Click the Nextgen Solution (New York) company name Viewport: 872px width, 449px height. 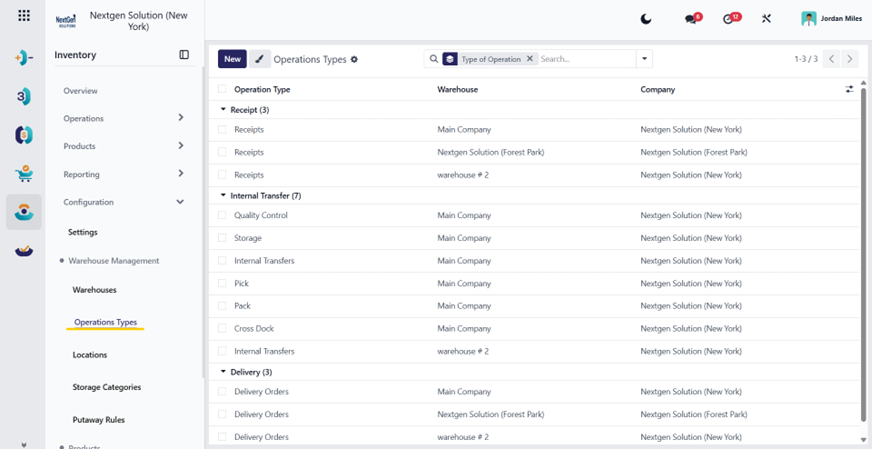click(138, 21)
